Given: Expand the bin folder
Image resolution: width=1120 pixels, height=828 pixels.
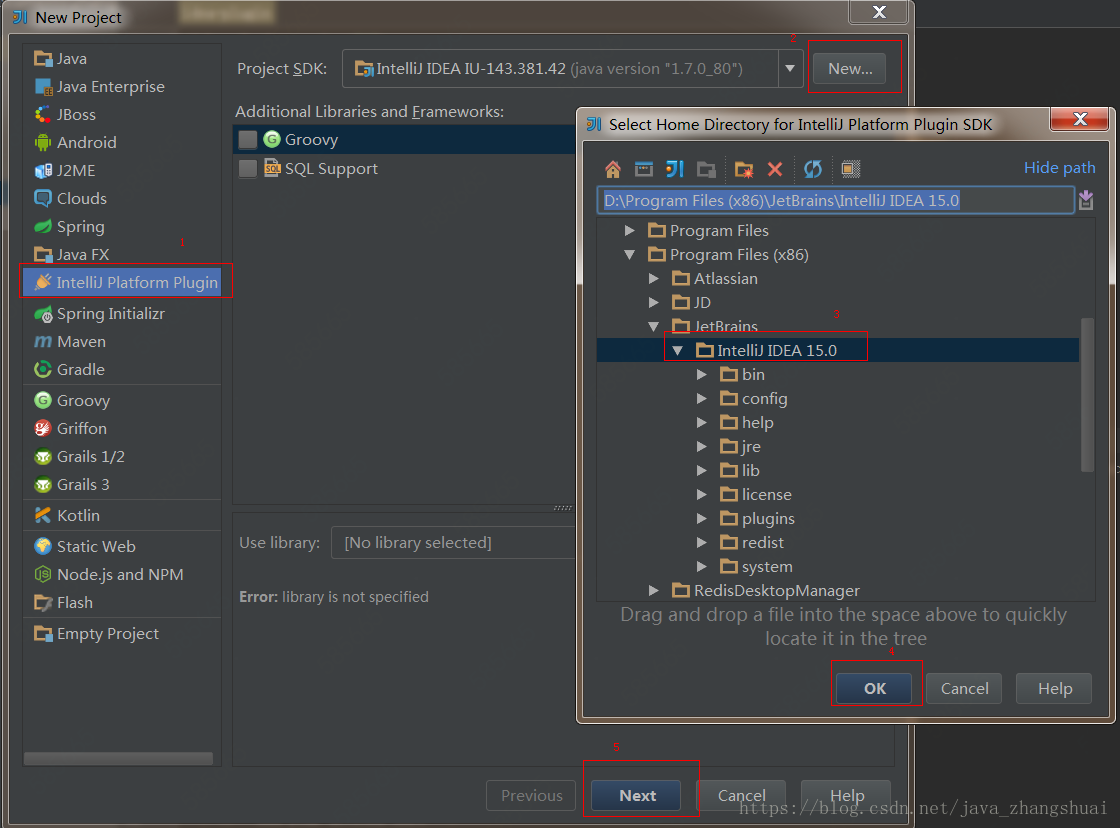Looking at the screenshot, I should coord(702,374).
